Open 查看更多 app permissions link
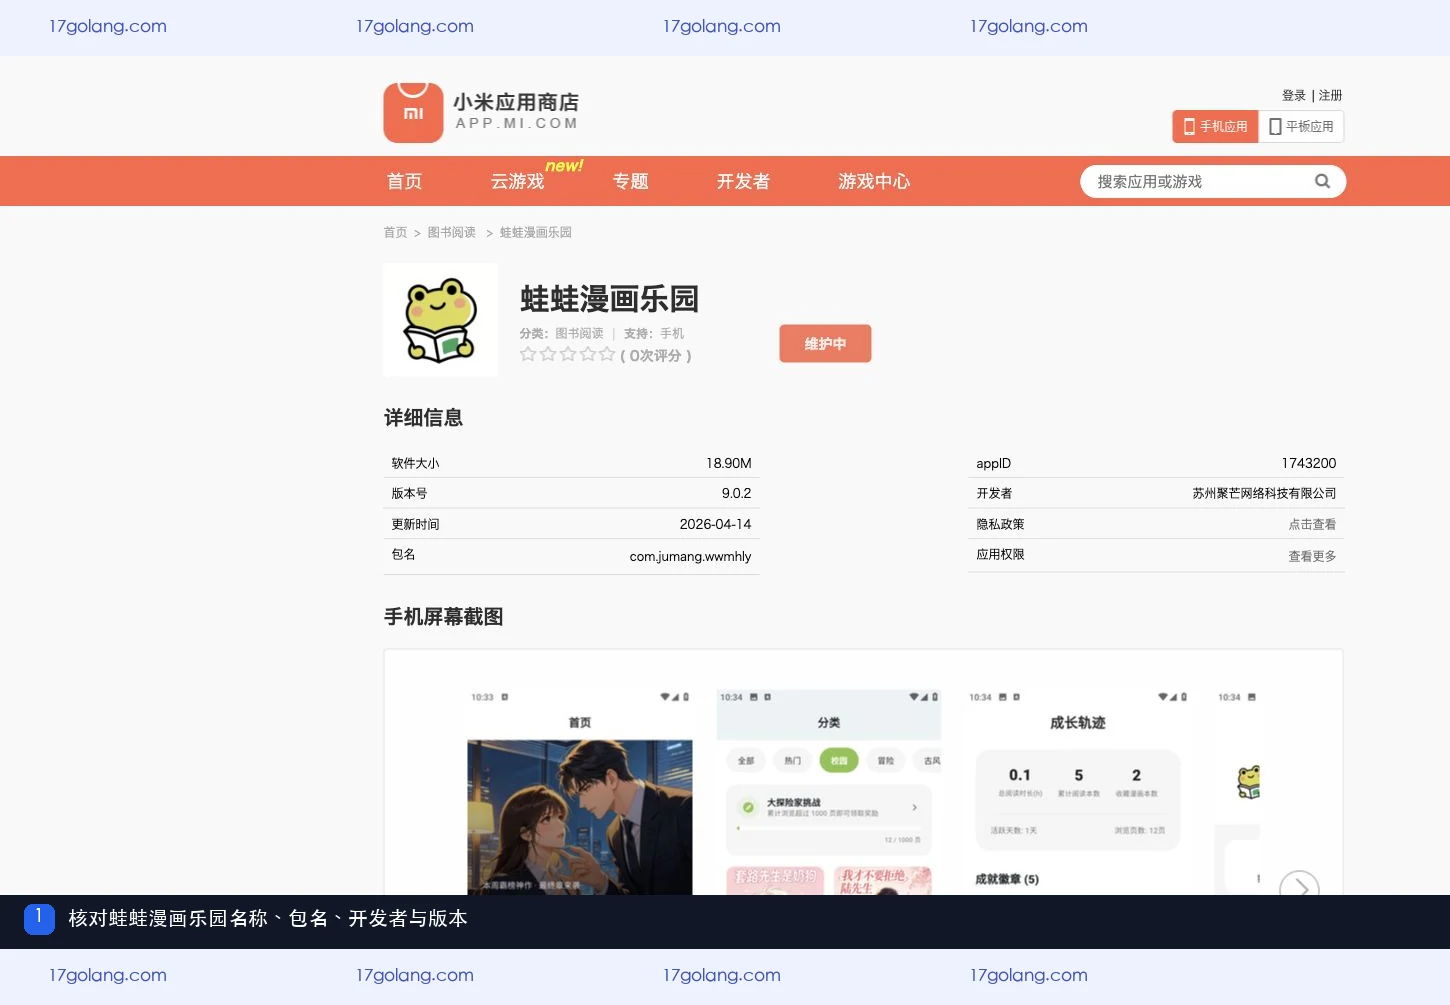1450x1005 pixels. click(1312, 556)
